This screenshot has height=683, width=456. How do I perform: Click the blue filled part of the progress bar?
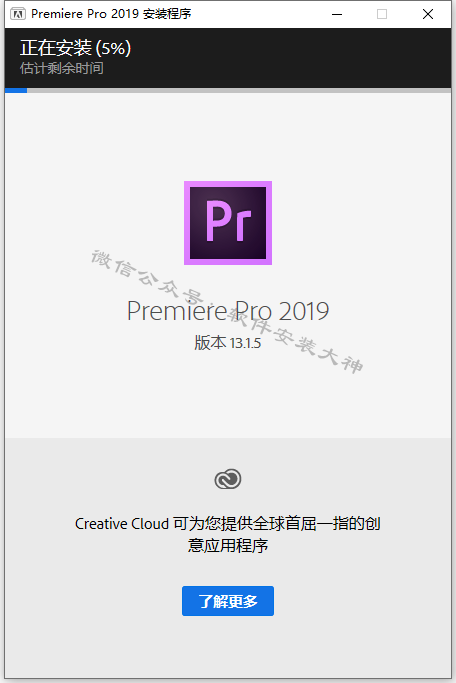pyautogui.click(x=16, y=91)
